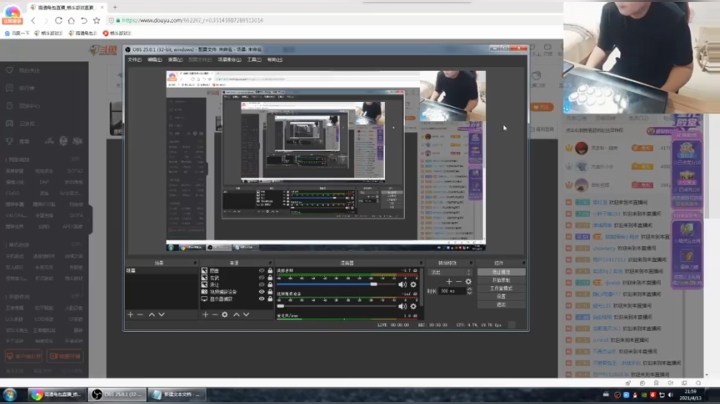Open Windows Start menu orb
Viewport: 720px width, 404px height.
click(x=10, y=394)
